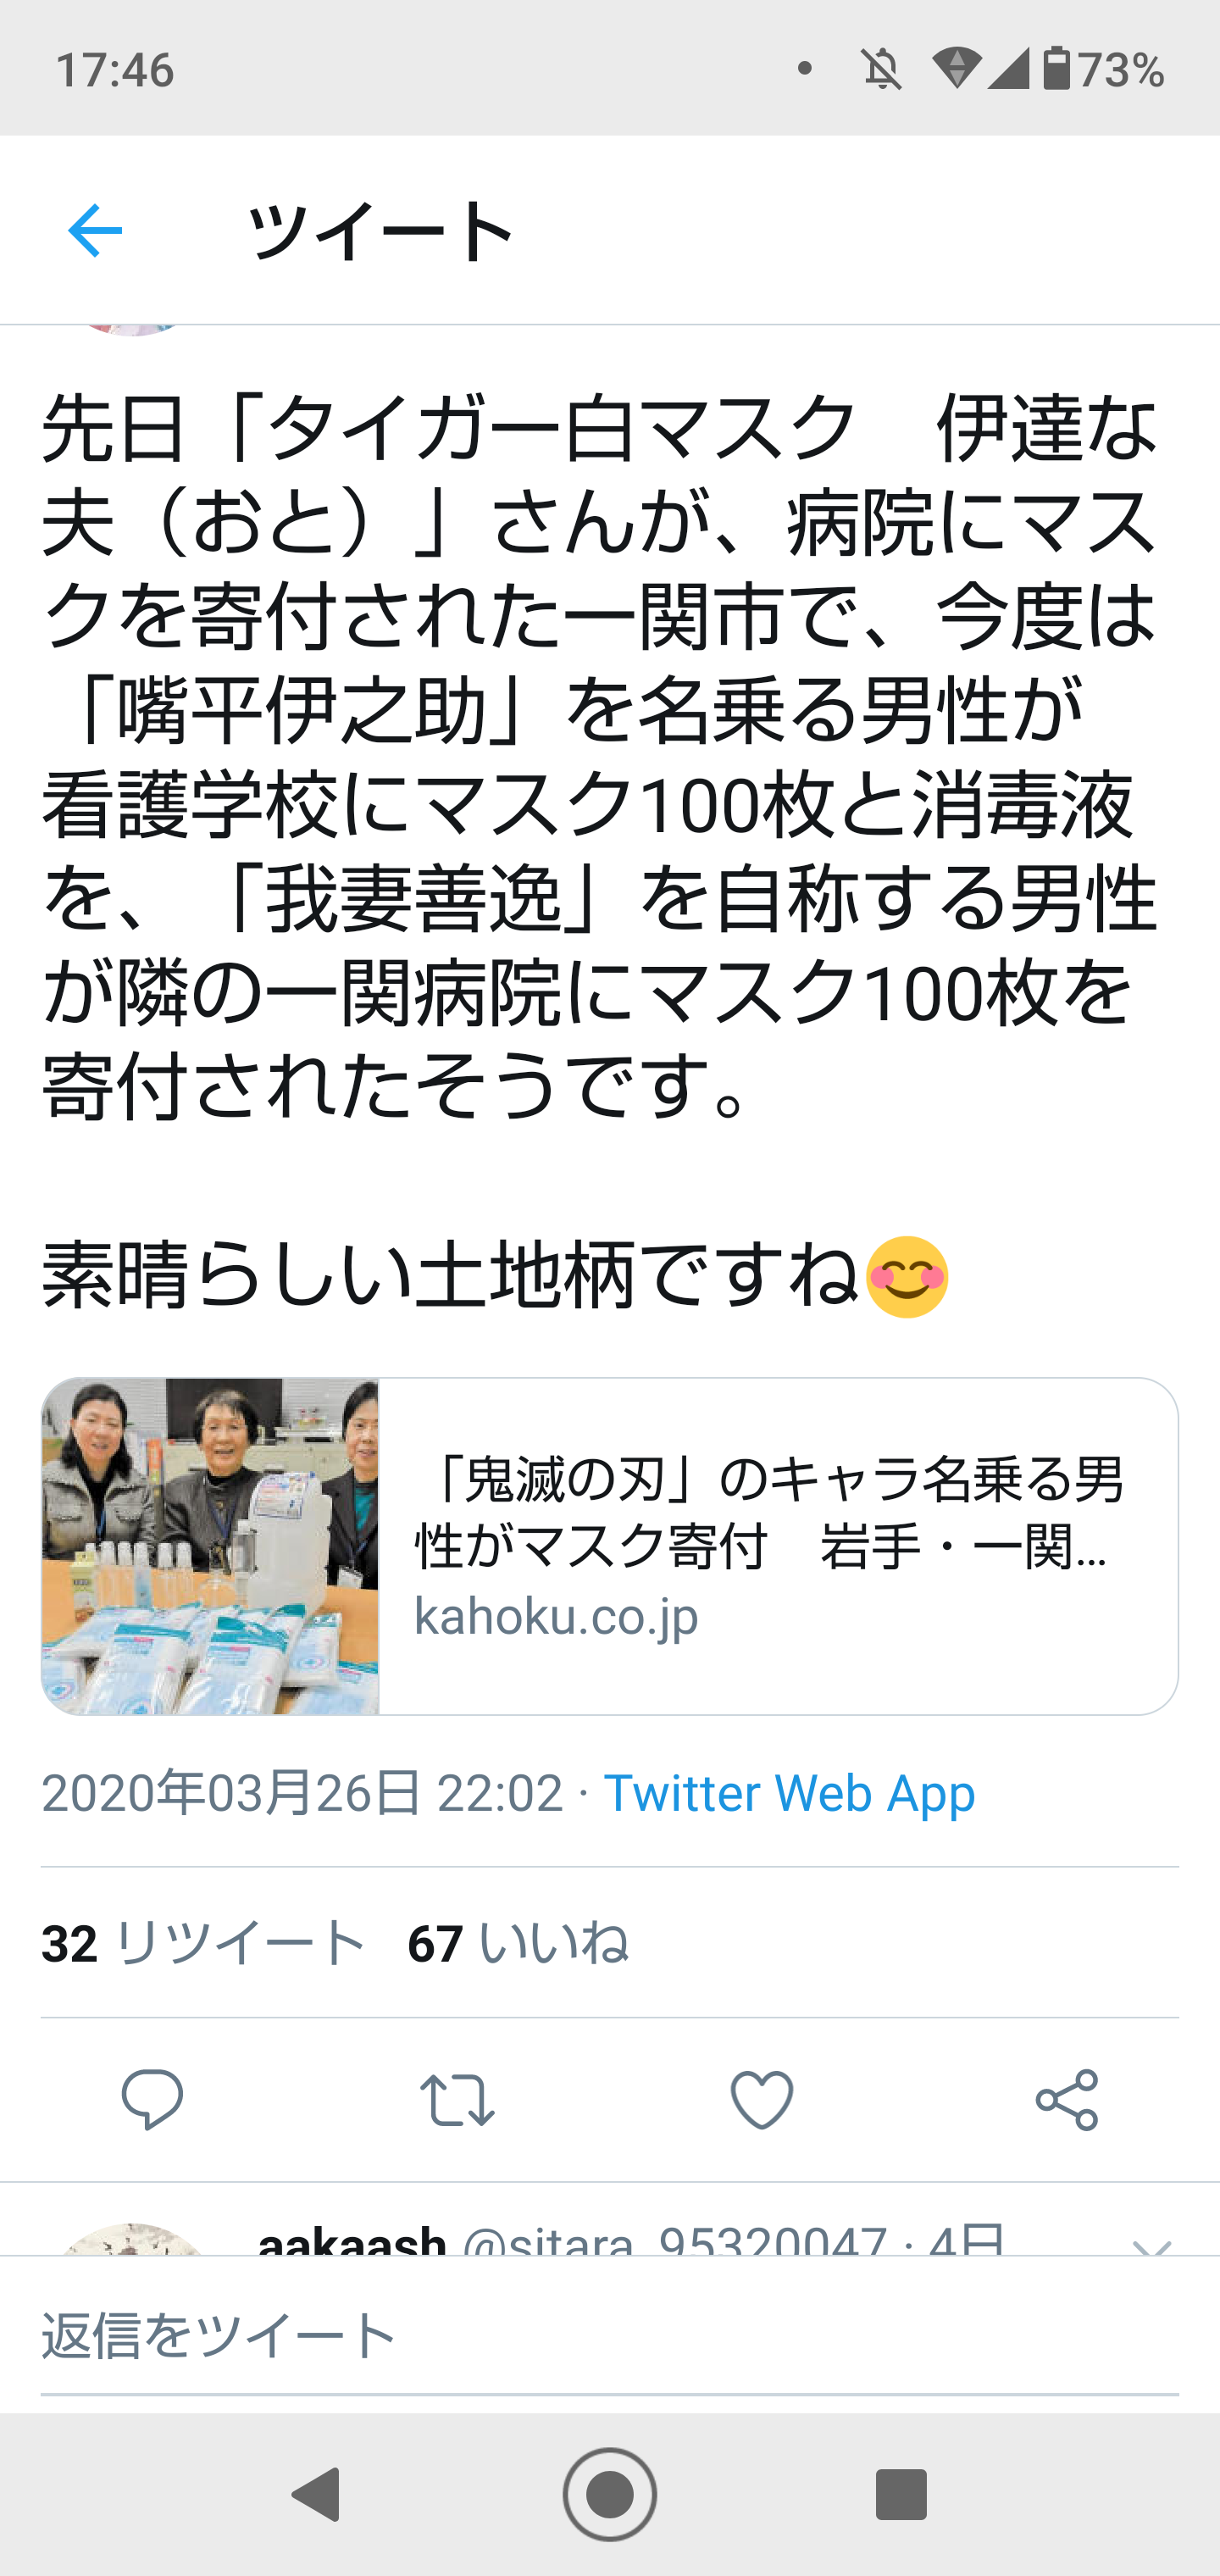View the 67 likes list

[x=518, y=1943]
